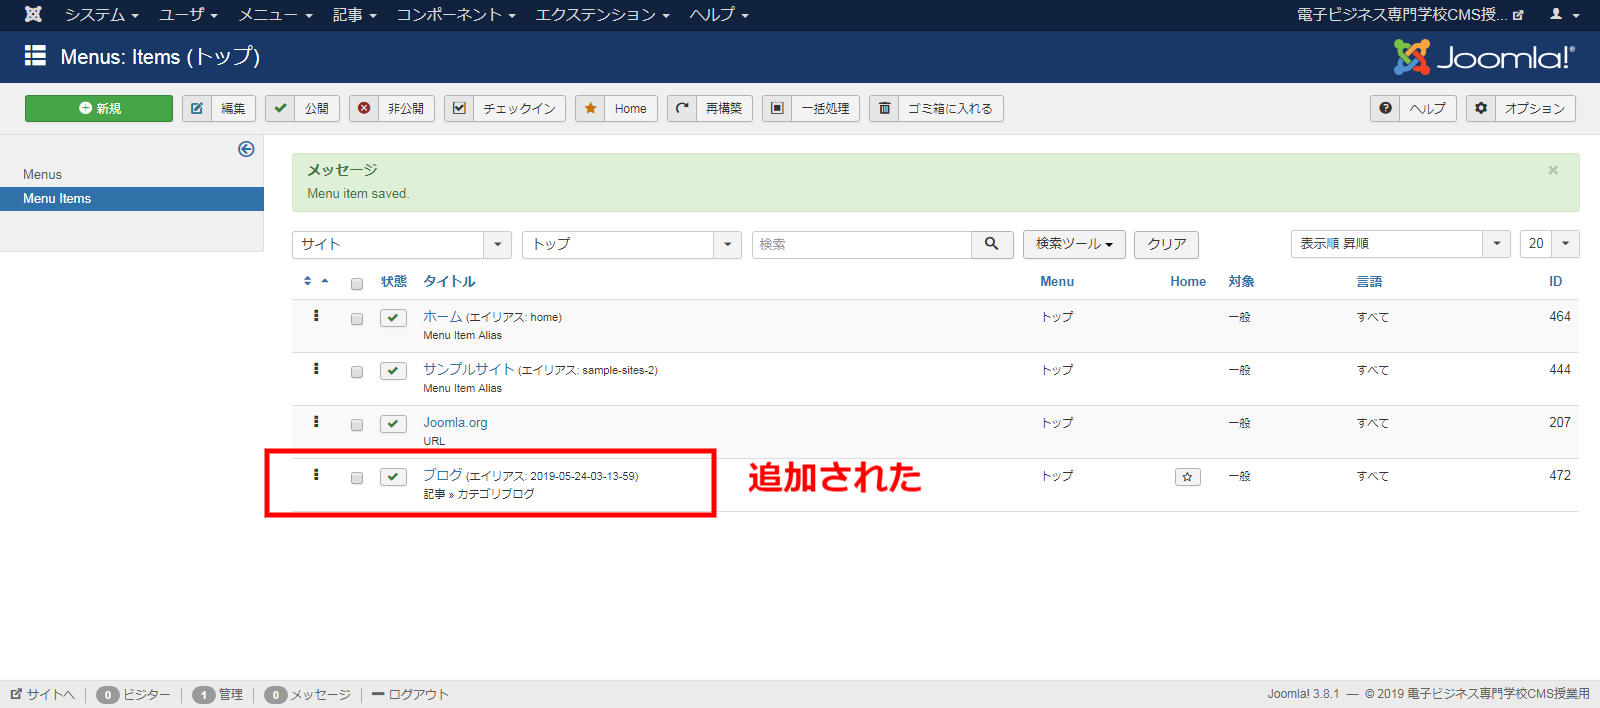Open オプション options gear button
The image size is (1600, 708).
tap(1521, 108)
